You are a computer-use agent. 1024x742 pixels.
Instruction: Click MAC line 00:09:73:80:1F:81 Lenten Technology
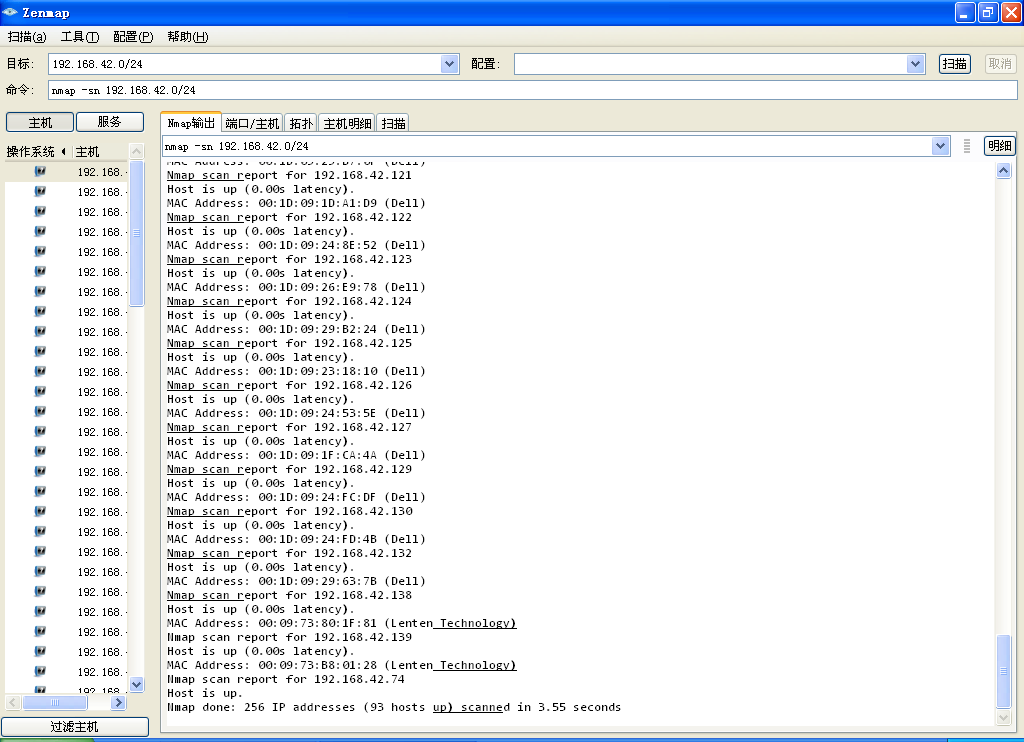tap(342, 623)
